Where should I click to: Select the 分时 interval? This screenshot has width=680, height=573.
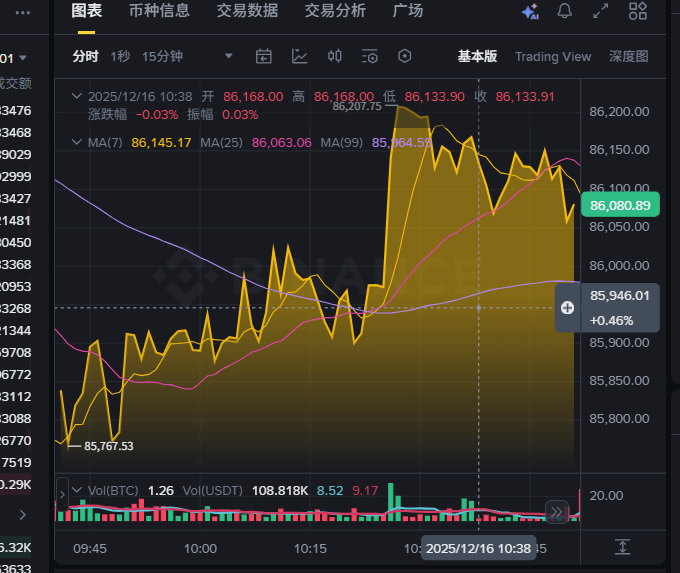pos(85,56)
